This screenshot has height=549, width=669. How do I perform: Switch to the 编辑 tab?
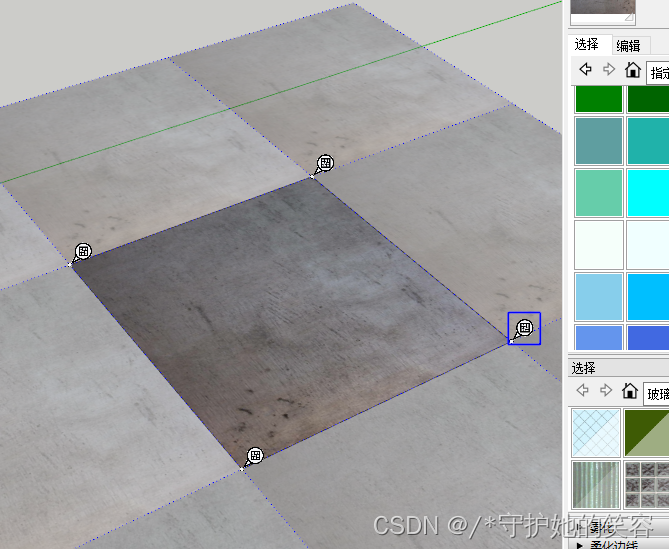(x=629, y=46)
